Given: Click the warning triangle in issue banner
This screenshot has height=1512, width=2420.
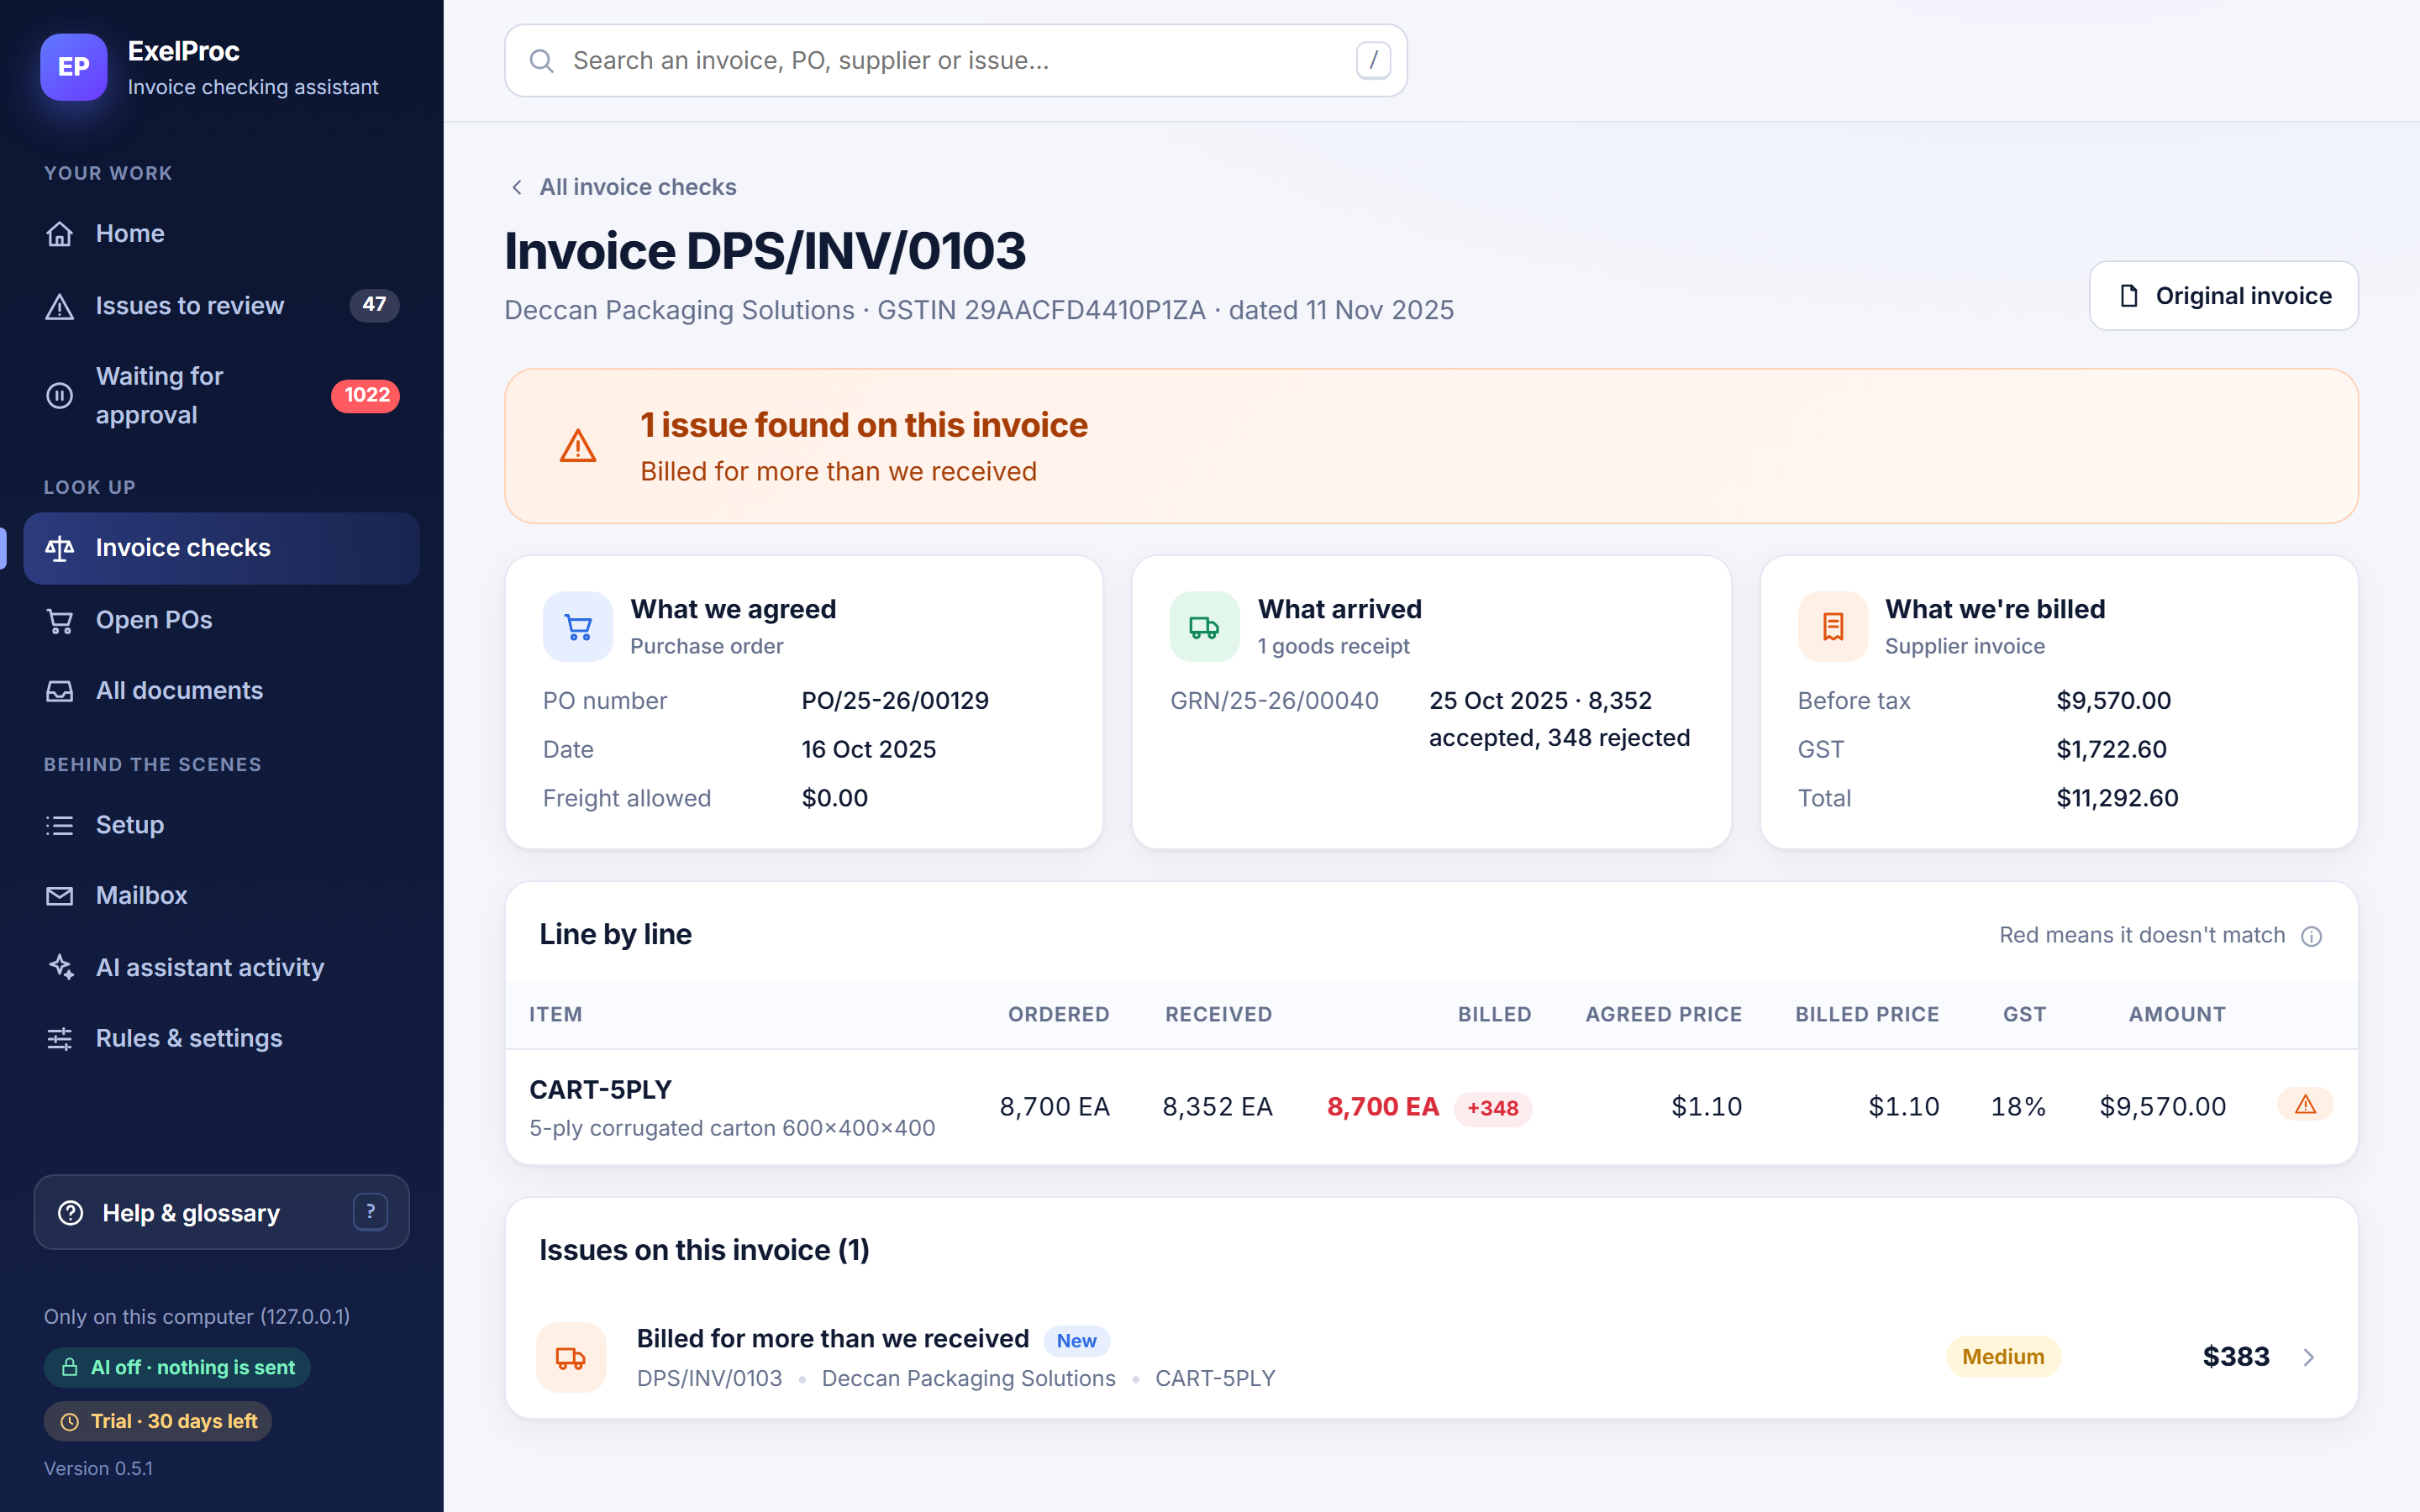Looking at the screenshot, I should [578, 446].
